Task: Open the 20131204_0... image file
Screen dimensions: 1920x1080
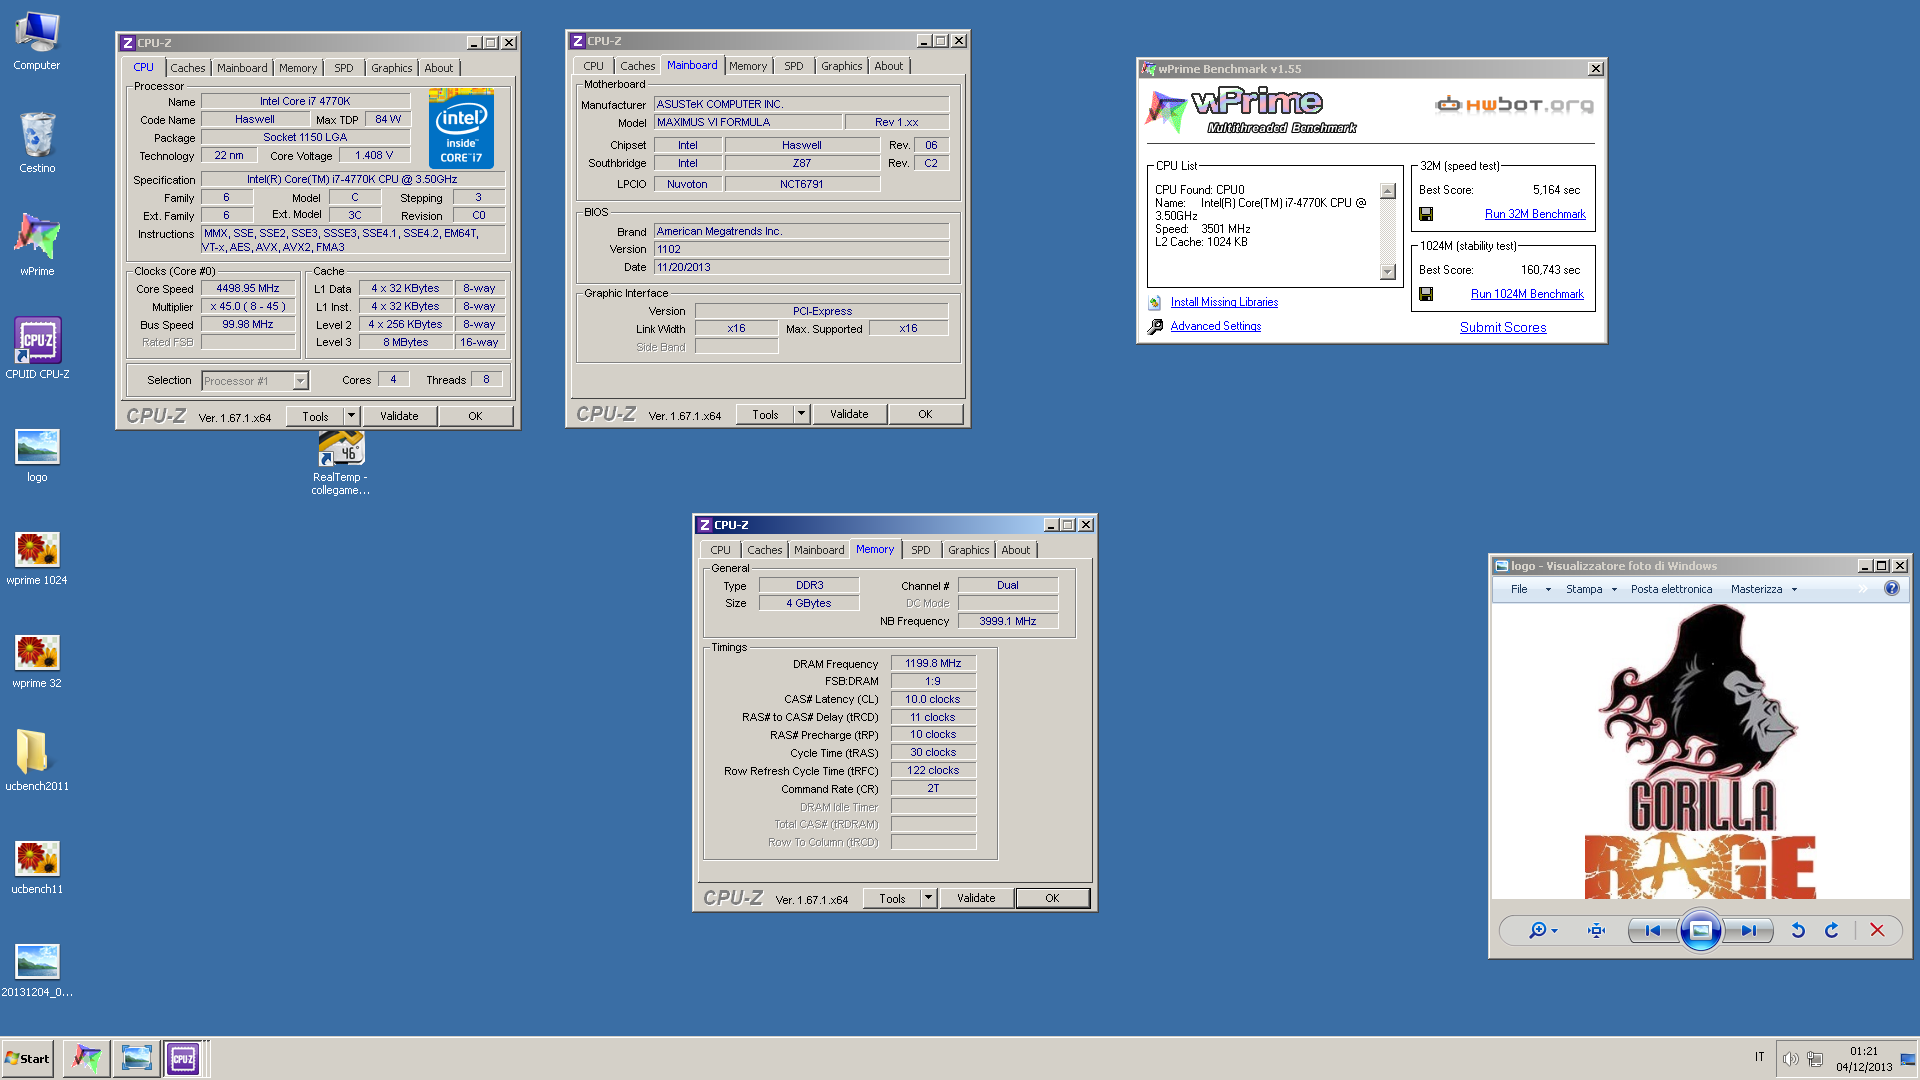Action: (37, 970)
